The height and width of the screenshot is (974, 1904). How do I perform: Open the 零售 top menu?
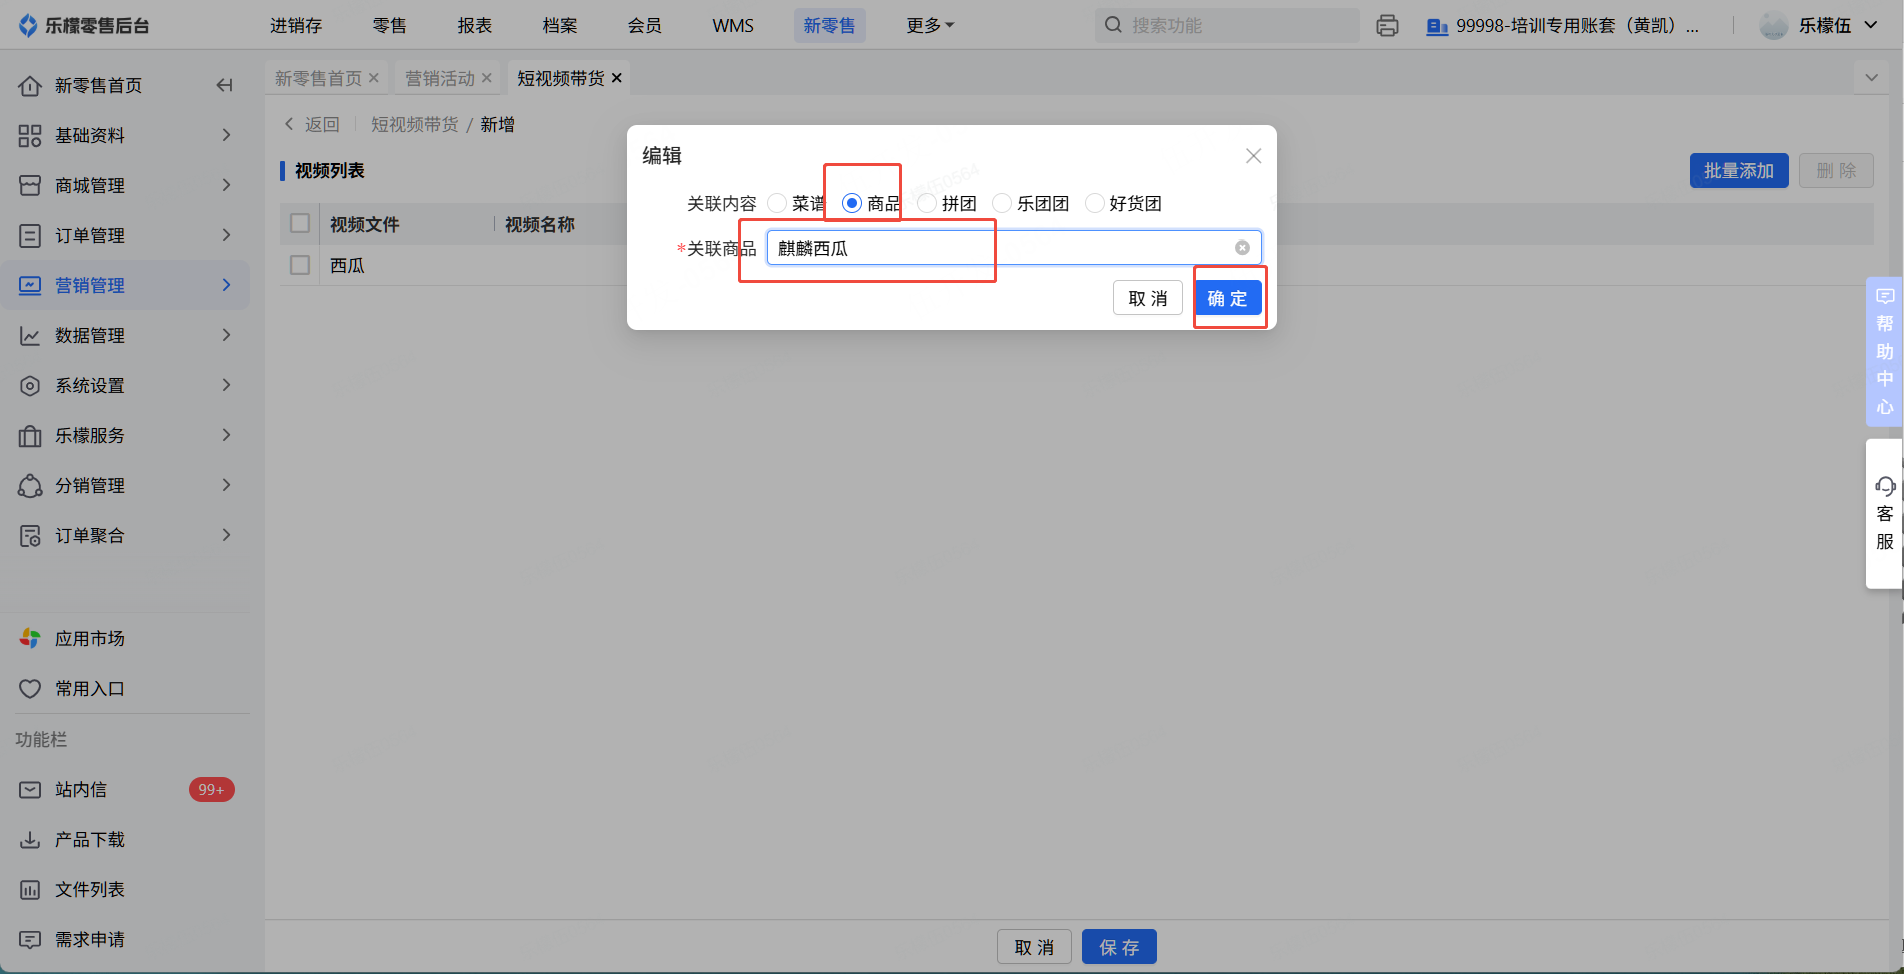(389, 25)
